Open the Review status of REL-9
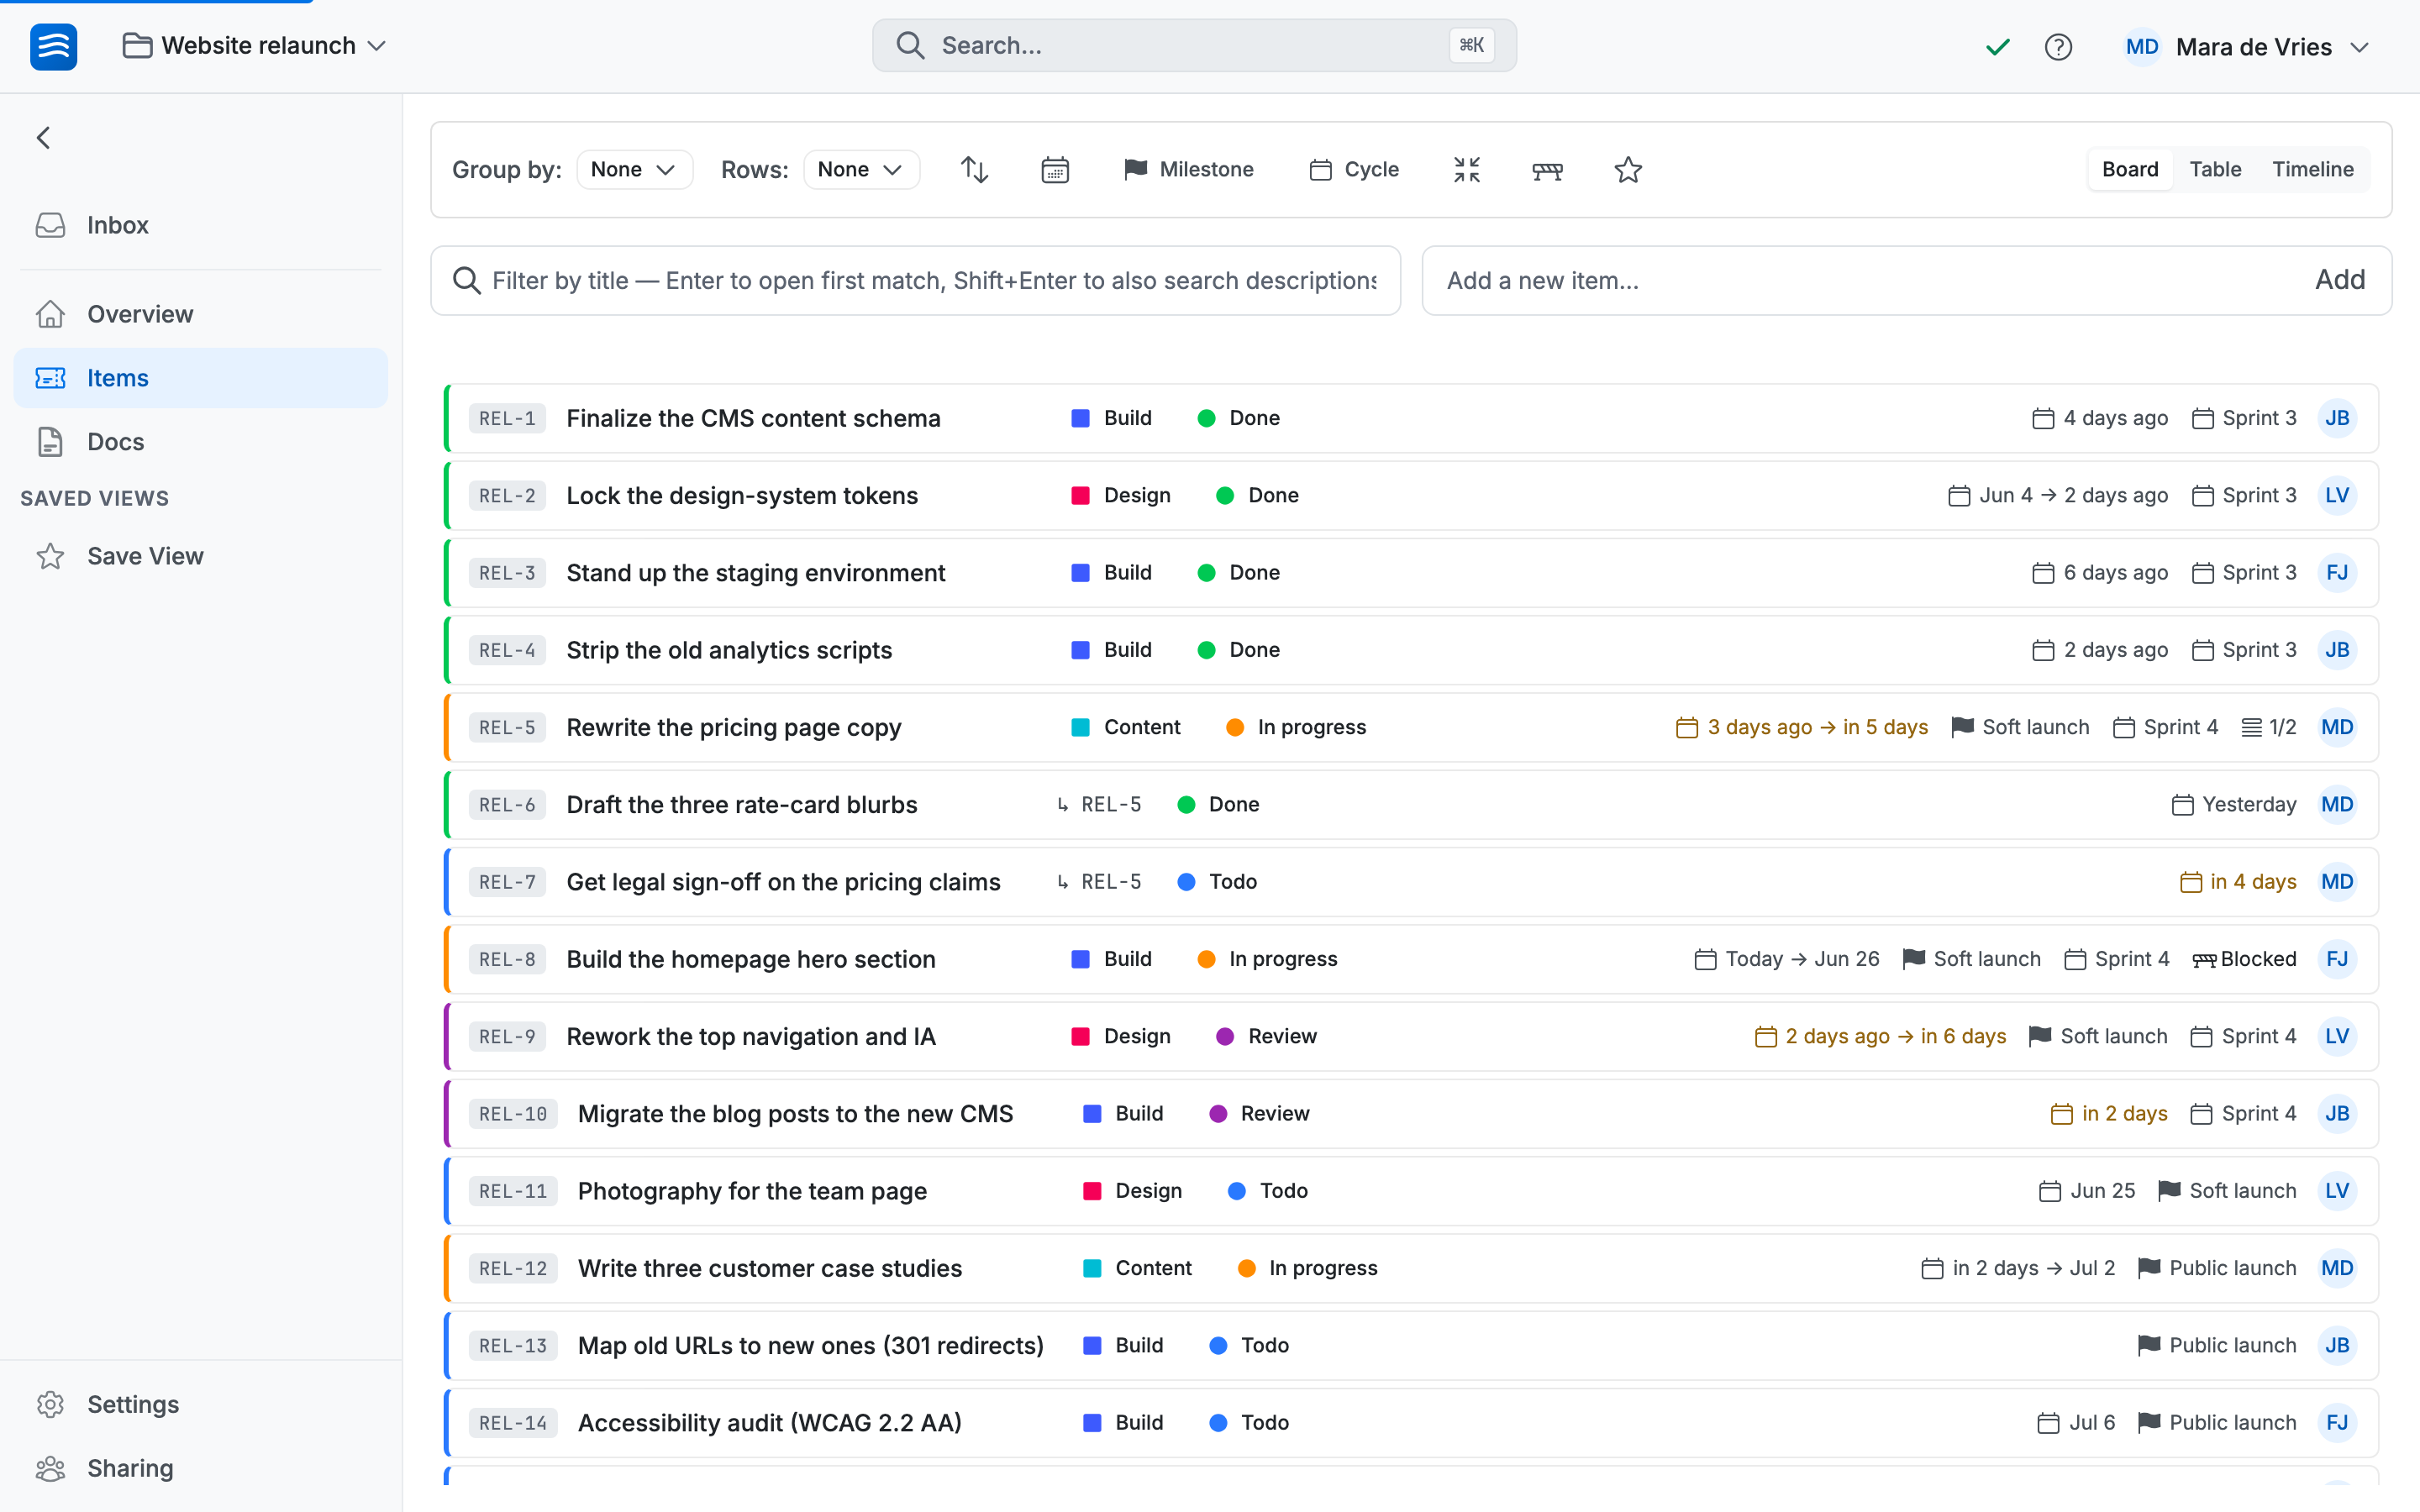The width and height of the screenshot is (2420, 1512). click(x=1266, y=1037)
